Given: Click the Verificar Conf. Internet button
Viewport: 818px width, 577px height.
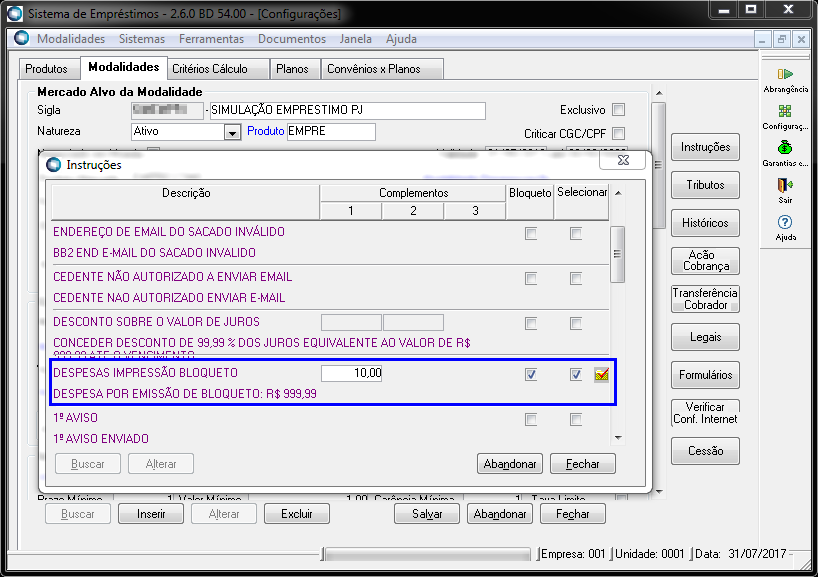Looking at the screenshot, I should pyautogui.click(x=705, y=413).
